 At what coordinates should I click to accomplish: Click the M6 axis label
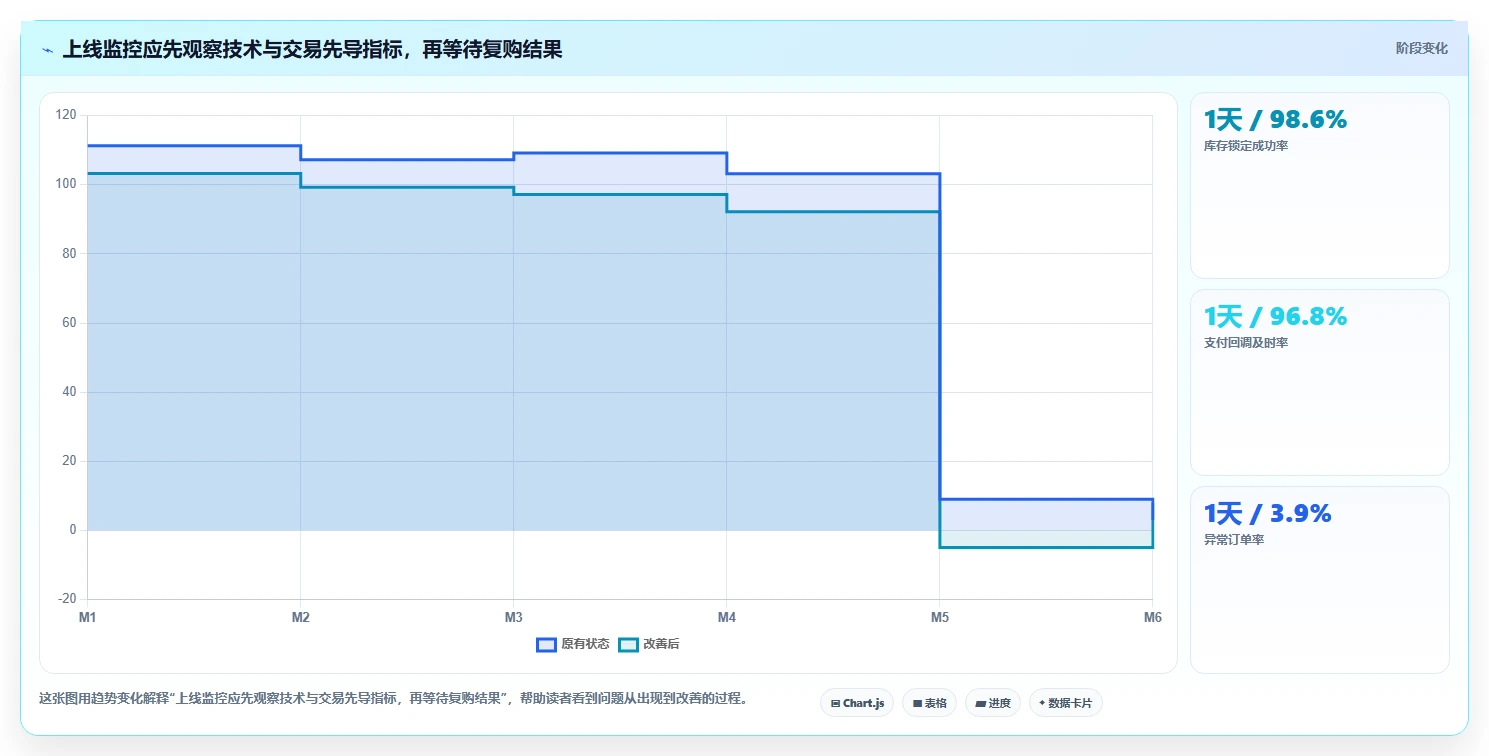pos(1152,618)
